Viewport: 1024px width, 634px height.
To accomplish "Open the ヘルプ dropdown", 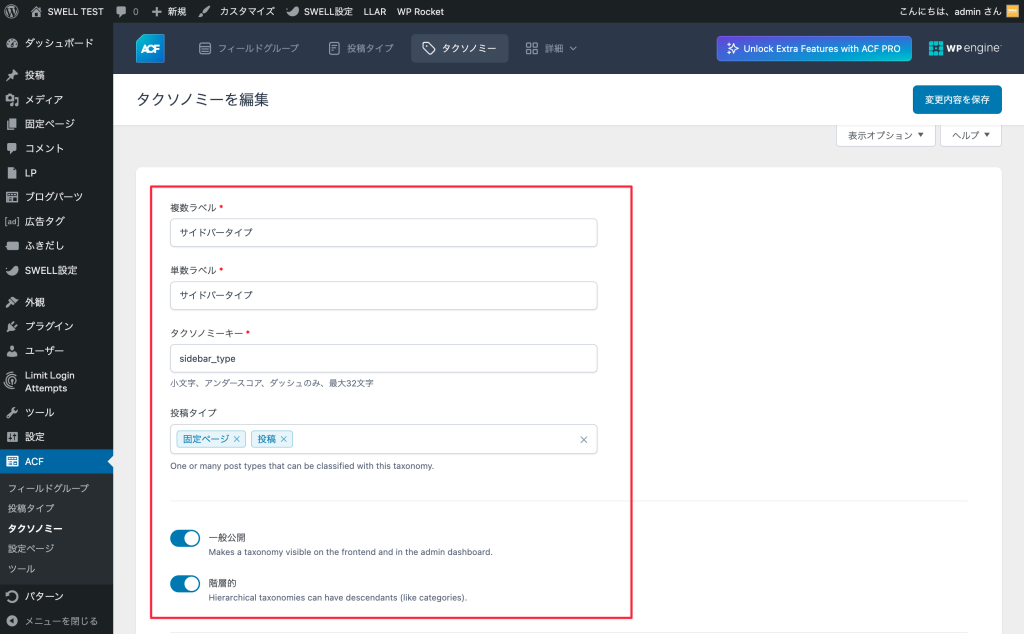I will coord(969,135).
